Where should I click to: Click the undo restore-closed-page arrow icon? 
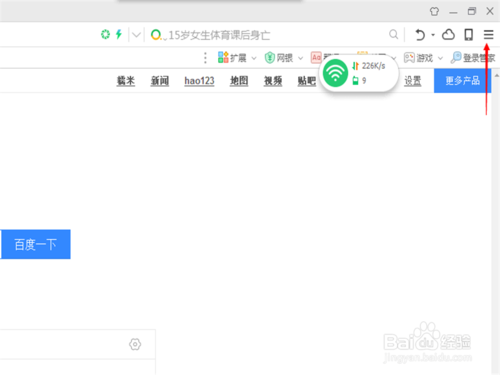pyautogui.click(x=420, y=35)
